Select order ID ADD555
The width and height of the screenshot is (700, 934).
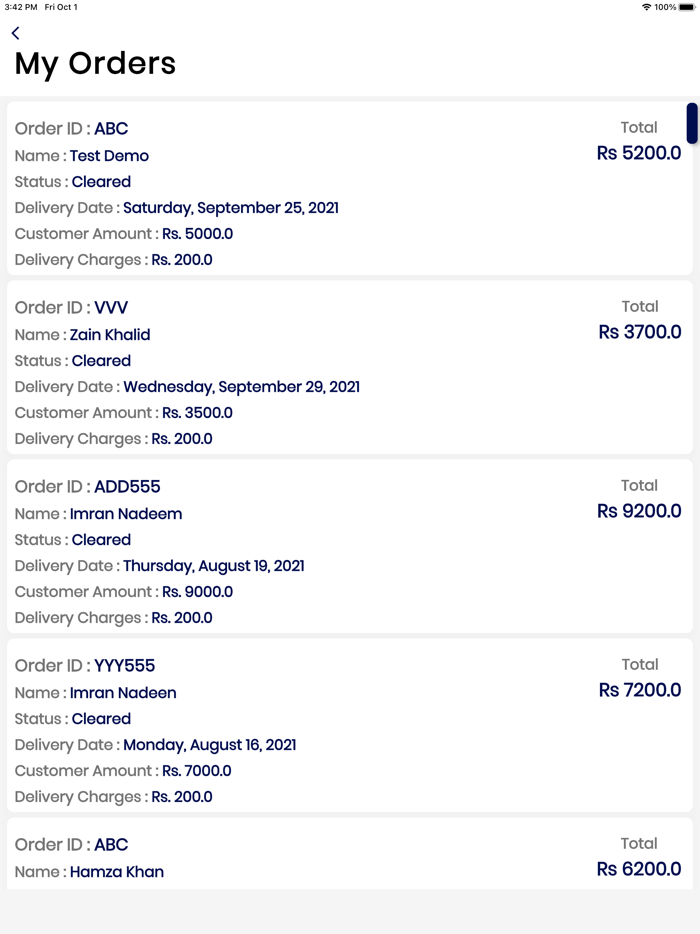127,487
